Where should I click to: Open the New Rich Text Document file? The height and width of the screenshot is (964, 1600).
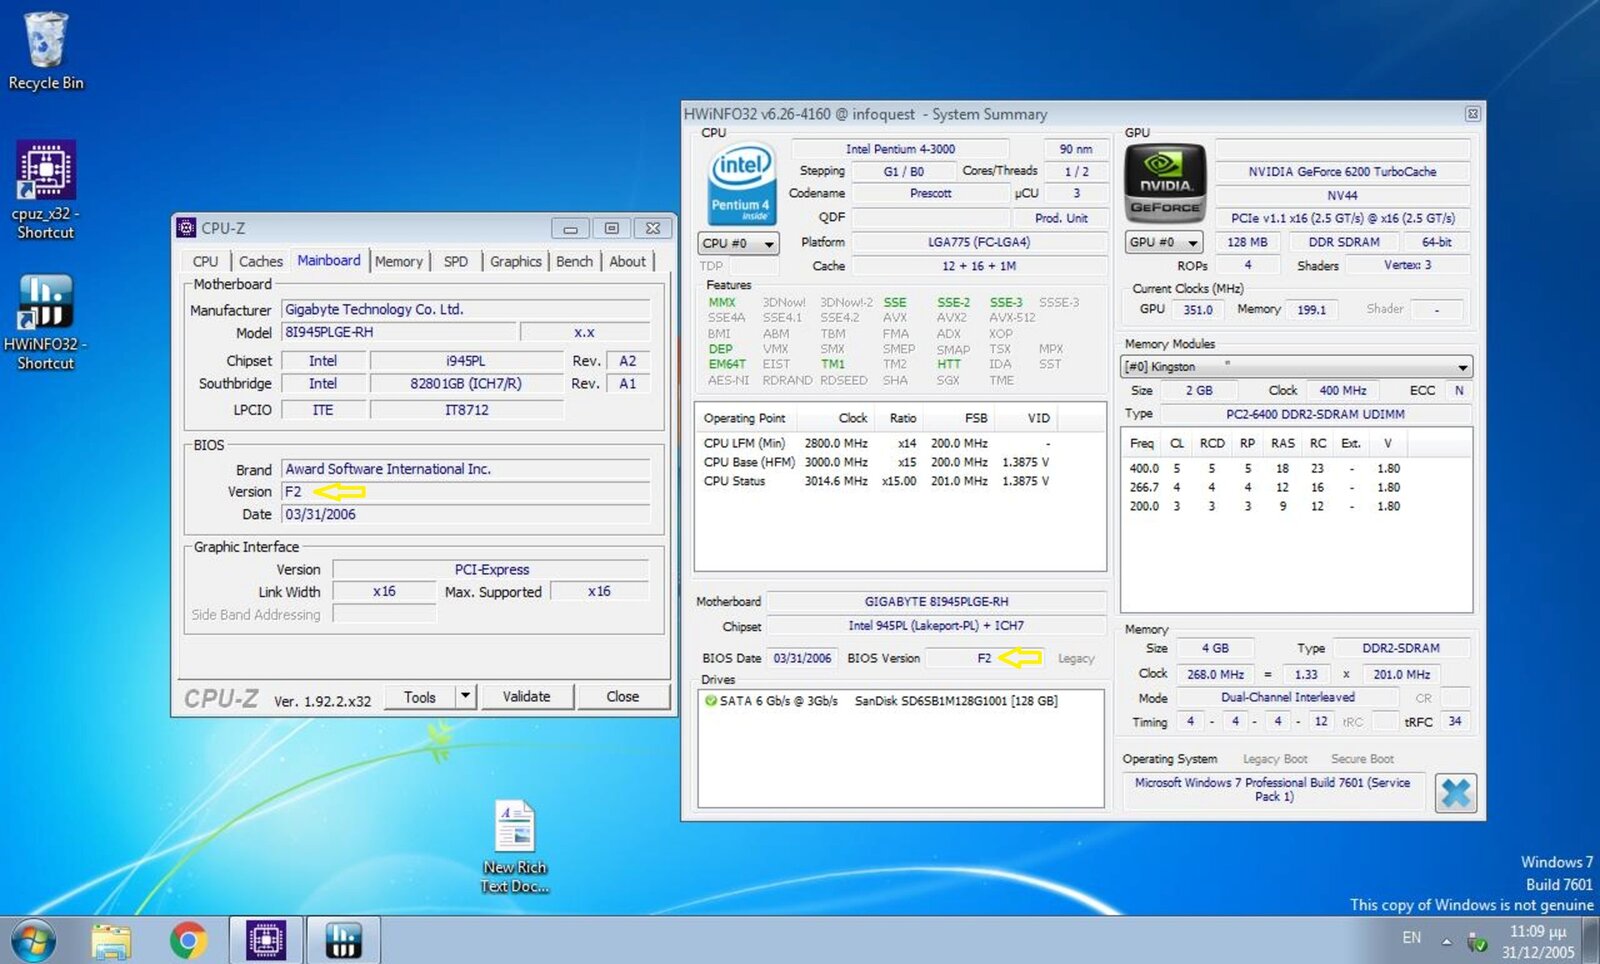click(514, 845)
